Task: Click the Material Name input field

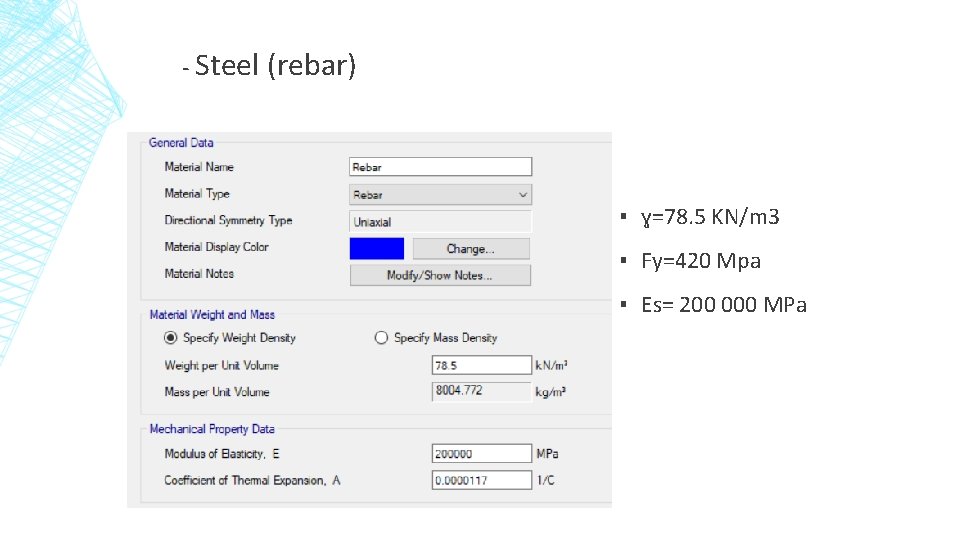Action: [440, 167]
